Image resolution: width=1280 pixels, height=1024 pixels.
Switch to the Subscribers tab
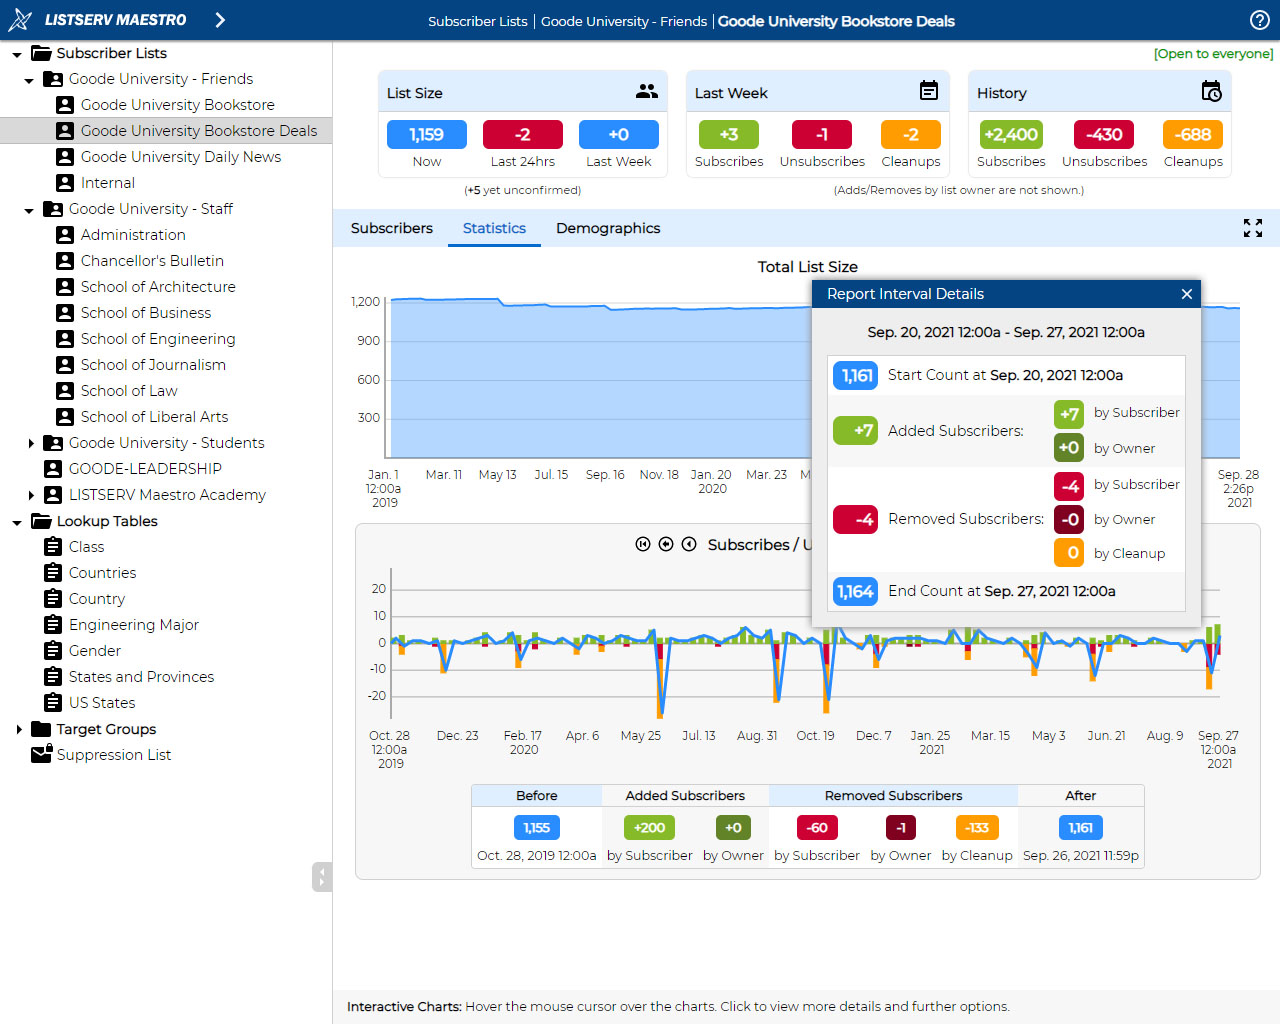pyautogui.click(x=392, y=228)
